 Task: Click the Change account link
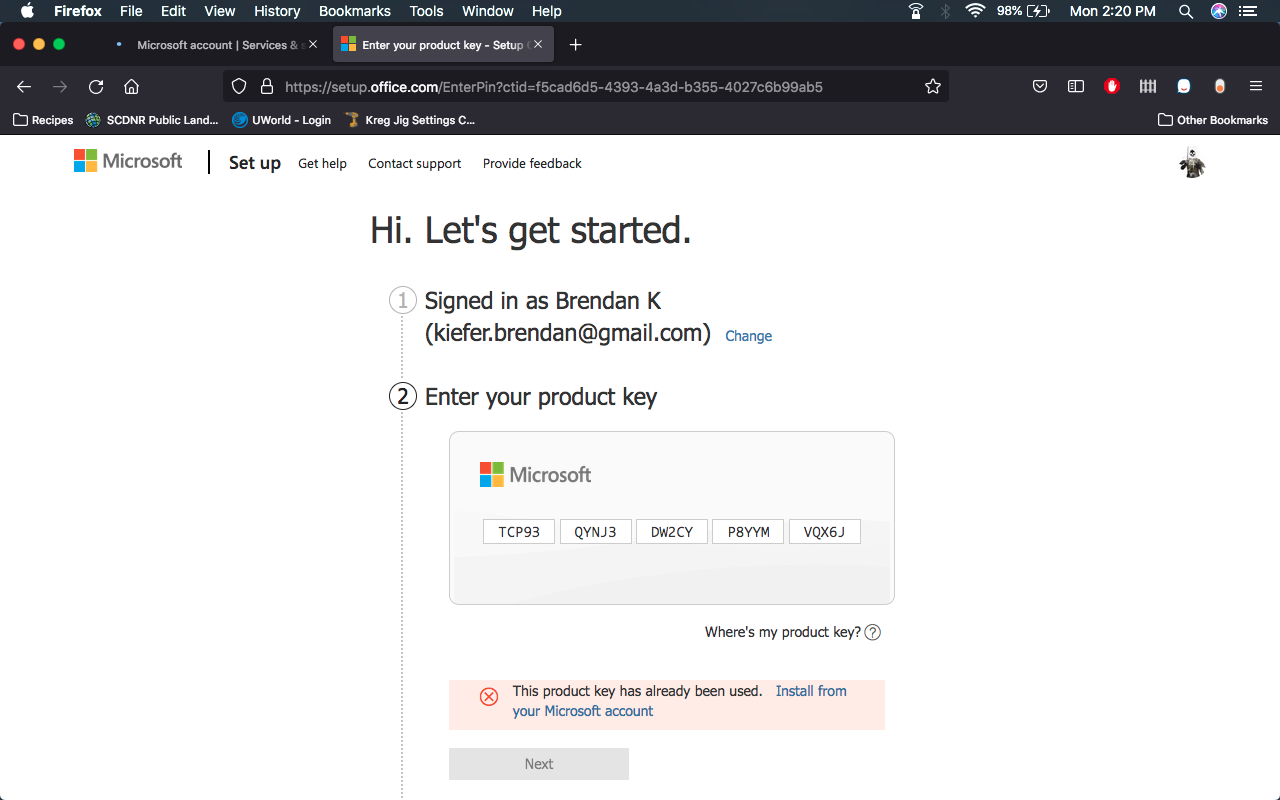[748, 336]
